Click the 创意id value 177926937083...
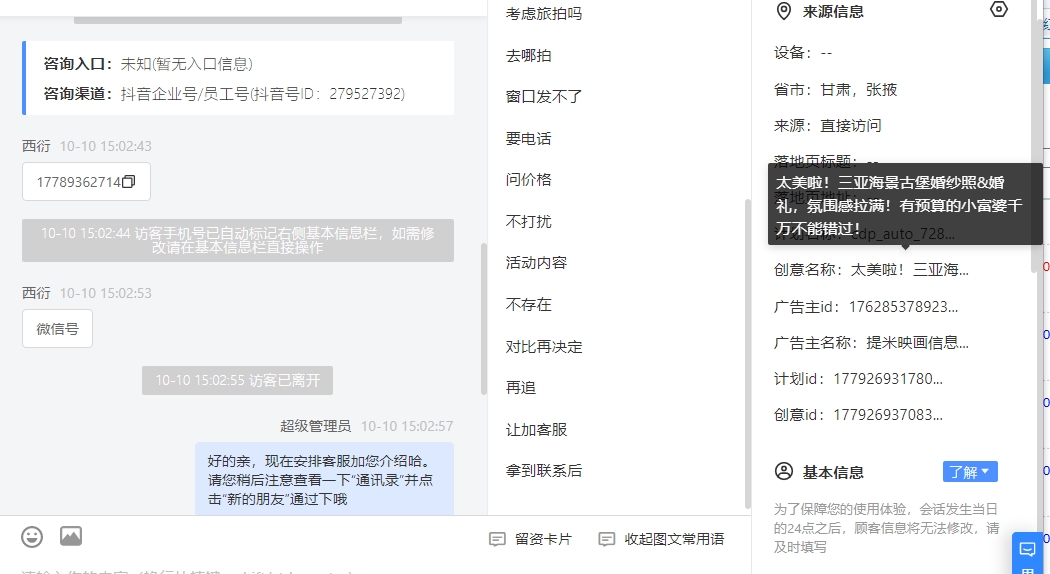Image resolution: width=1050 pixels, height=574 pixels. coord(888,415)
